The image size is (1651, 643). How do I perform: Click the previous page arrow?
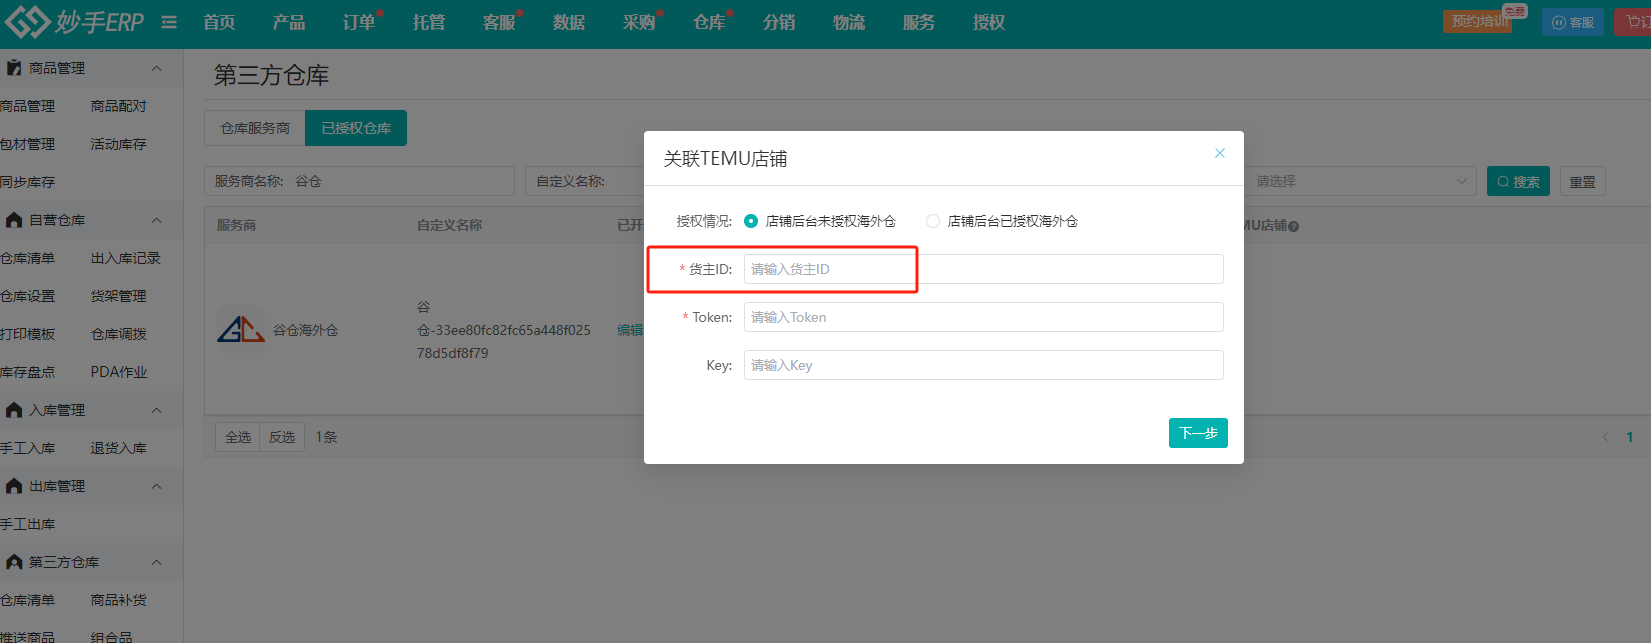pos(1606,437)
